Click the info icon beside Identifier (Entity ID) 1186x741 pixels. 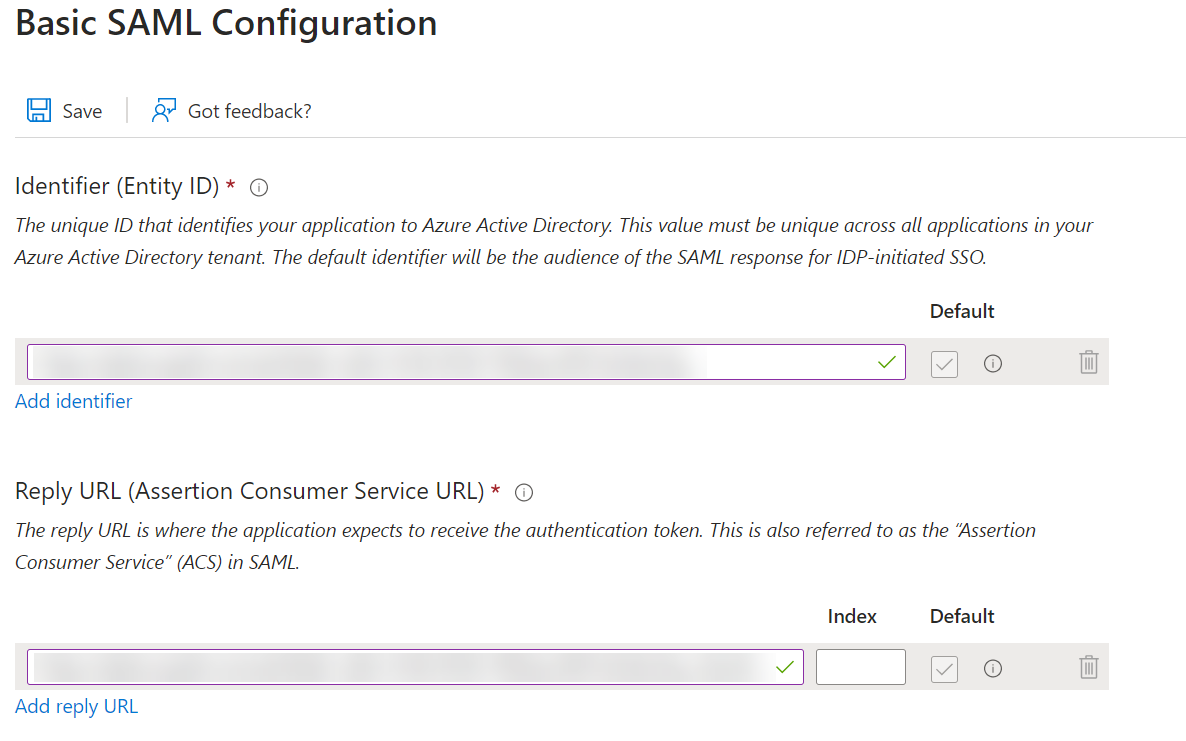[x=258, y=187]
